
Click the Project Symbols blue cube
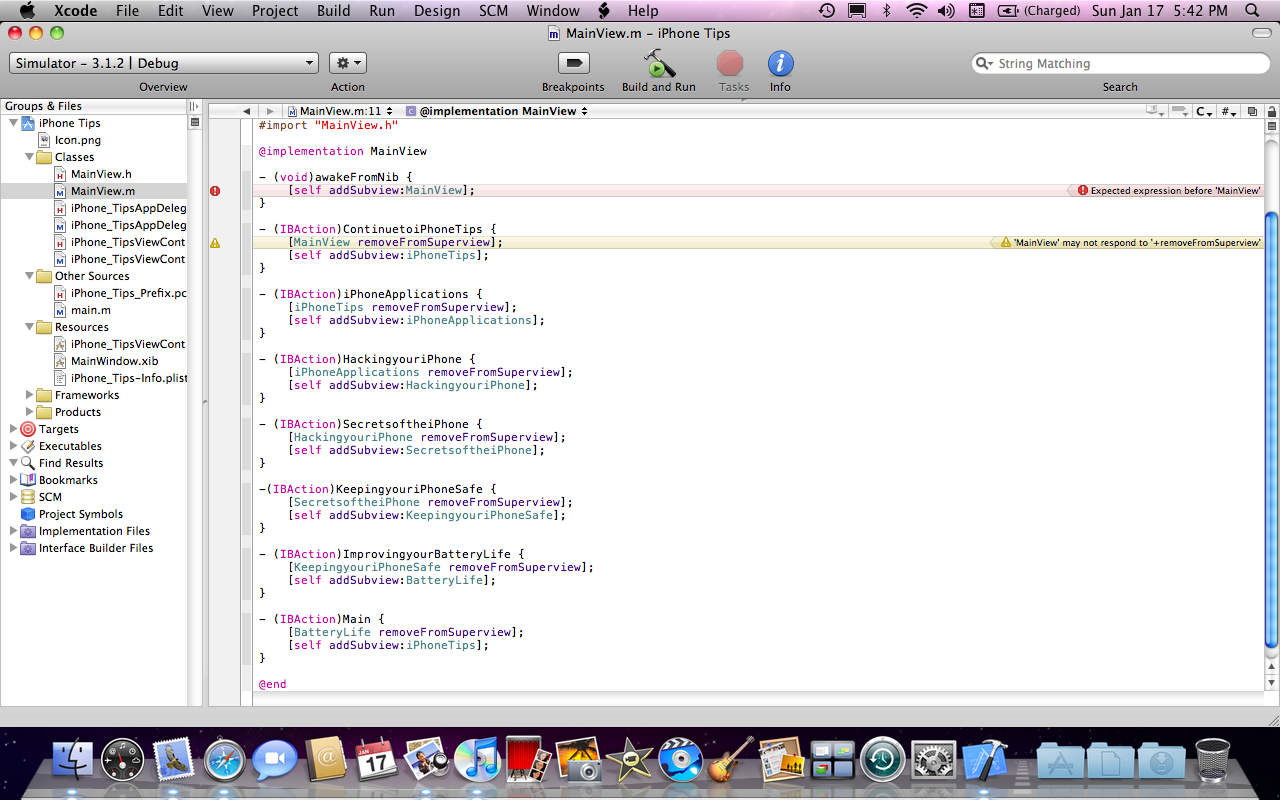(x=28, y=514)
